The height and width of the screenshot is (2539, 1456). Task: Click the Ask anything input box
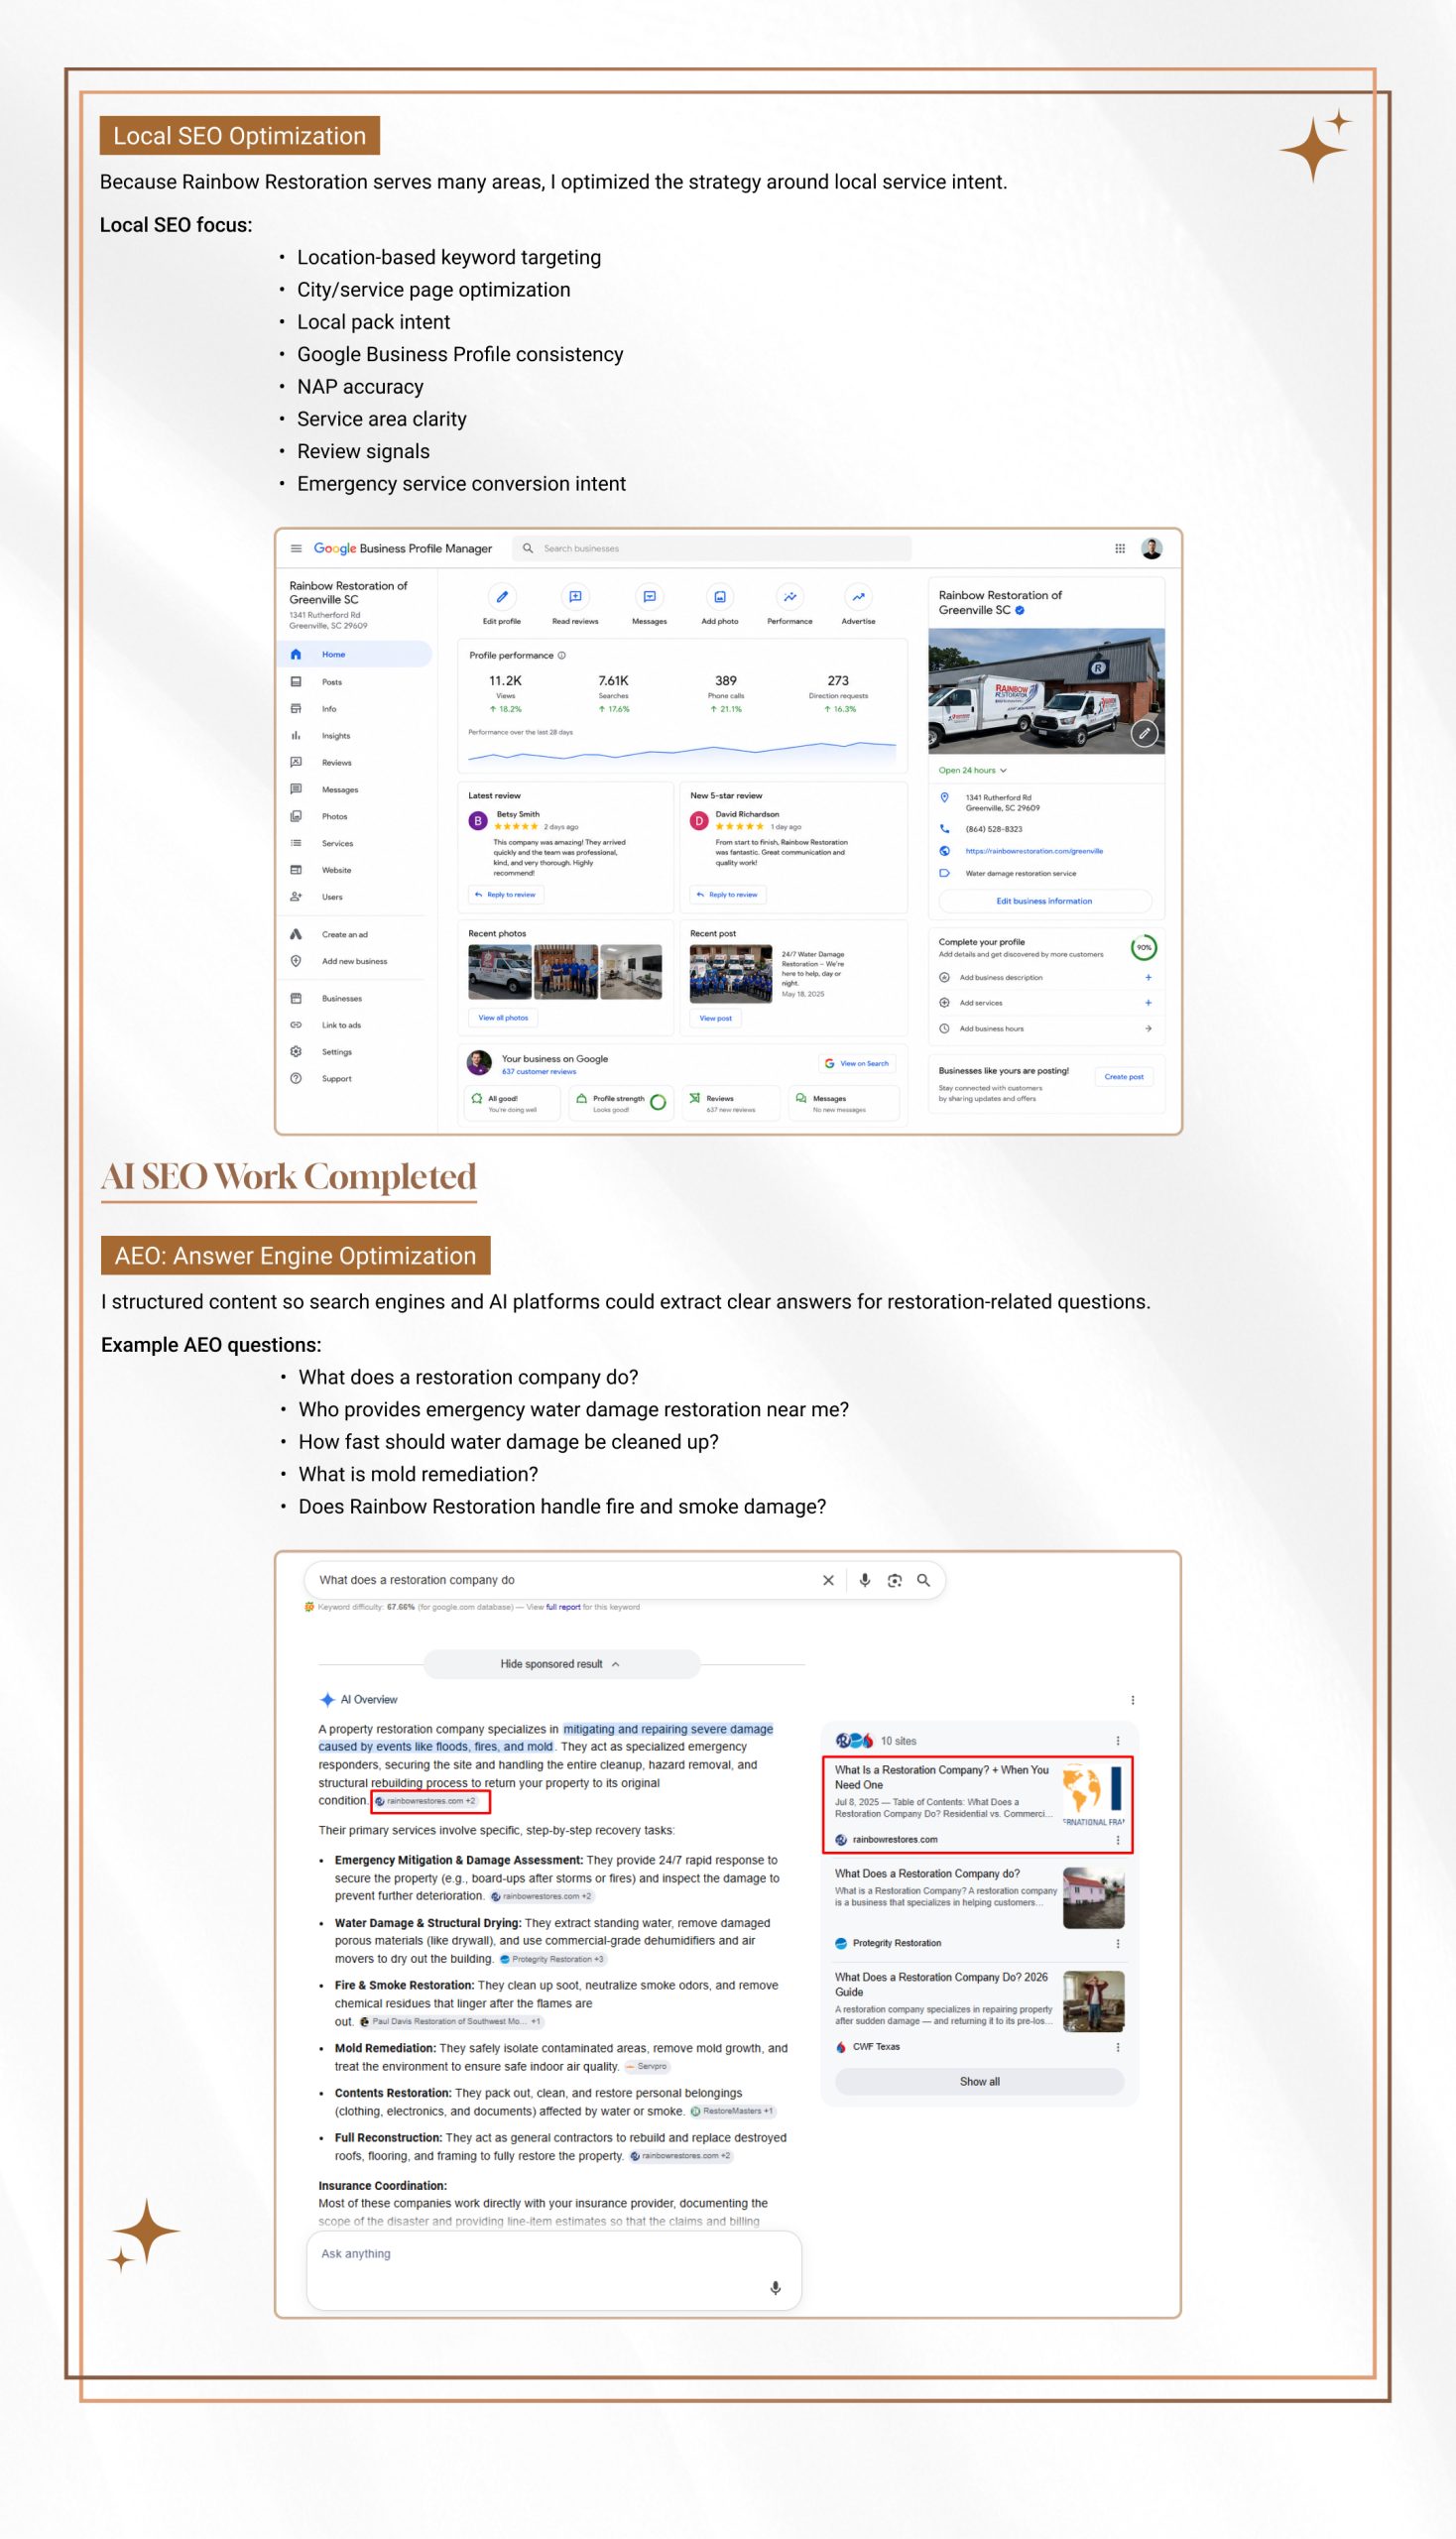(x=554, y=2271)
